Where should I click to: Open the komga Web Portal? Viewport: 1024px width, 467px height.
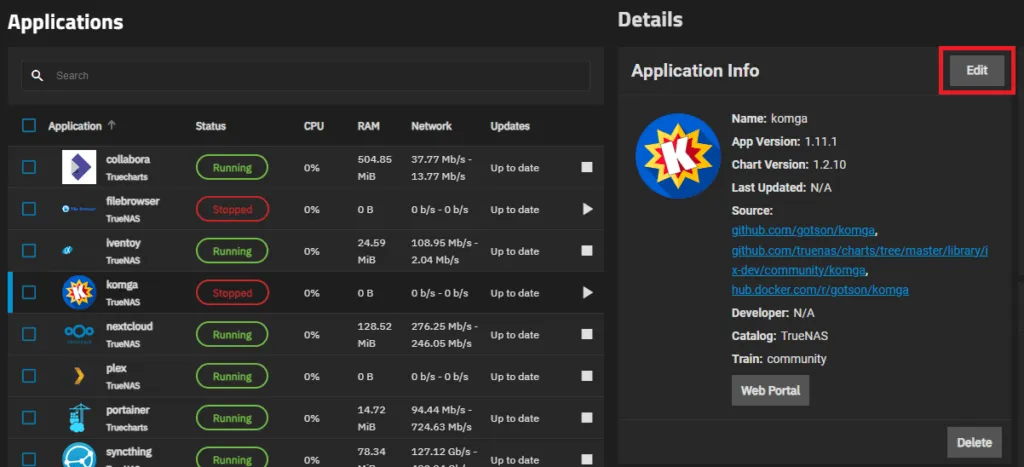(x=770, y=390)
